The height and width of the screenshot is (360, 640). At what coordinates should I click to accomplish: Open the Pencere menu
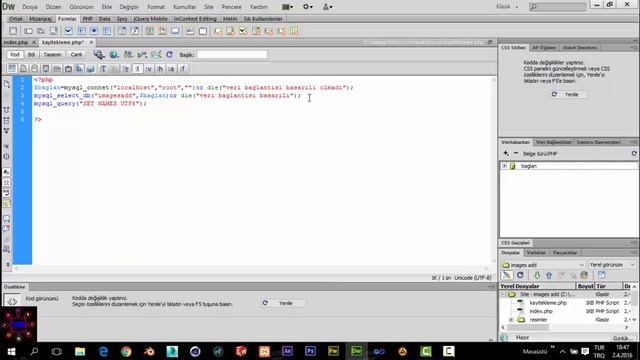tap(231, 7)
